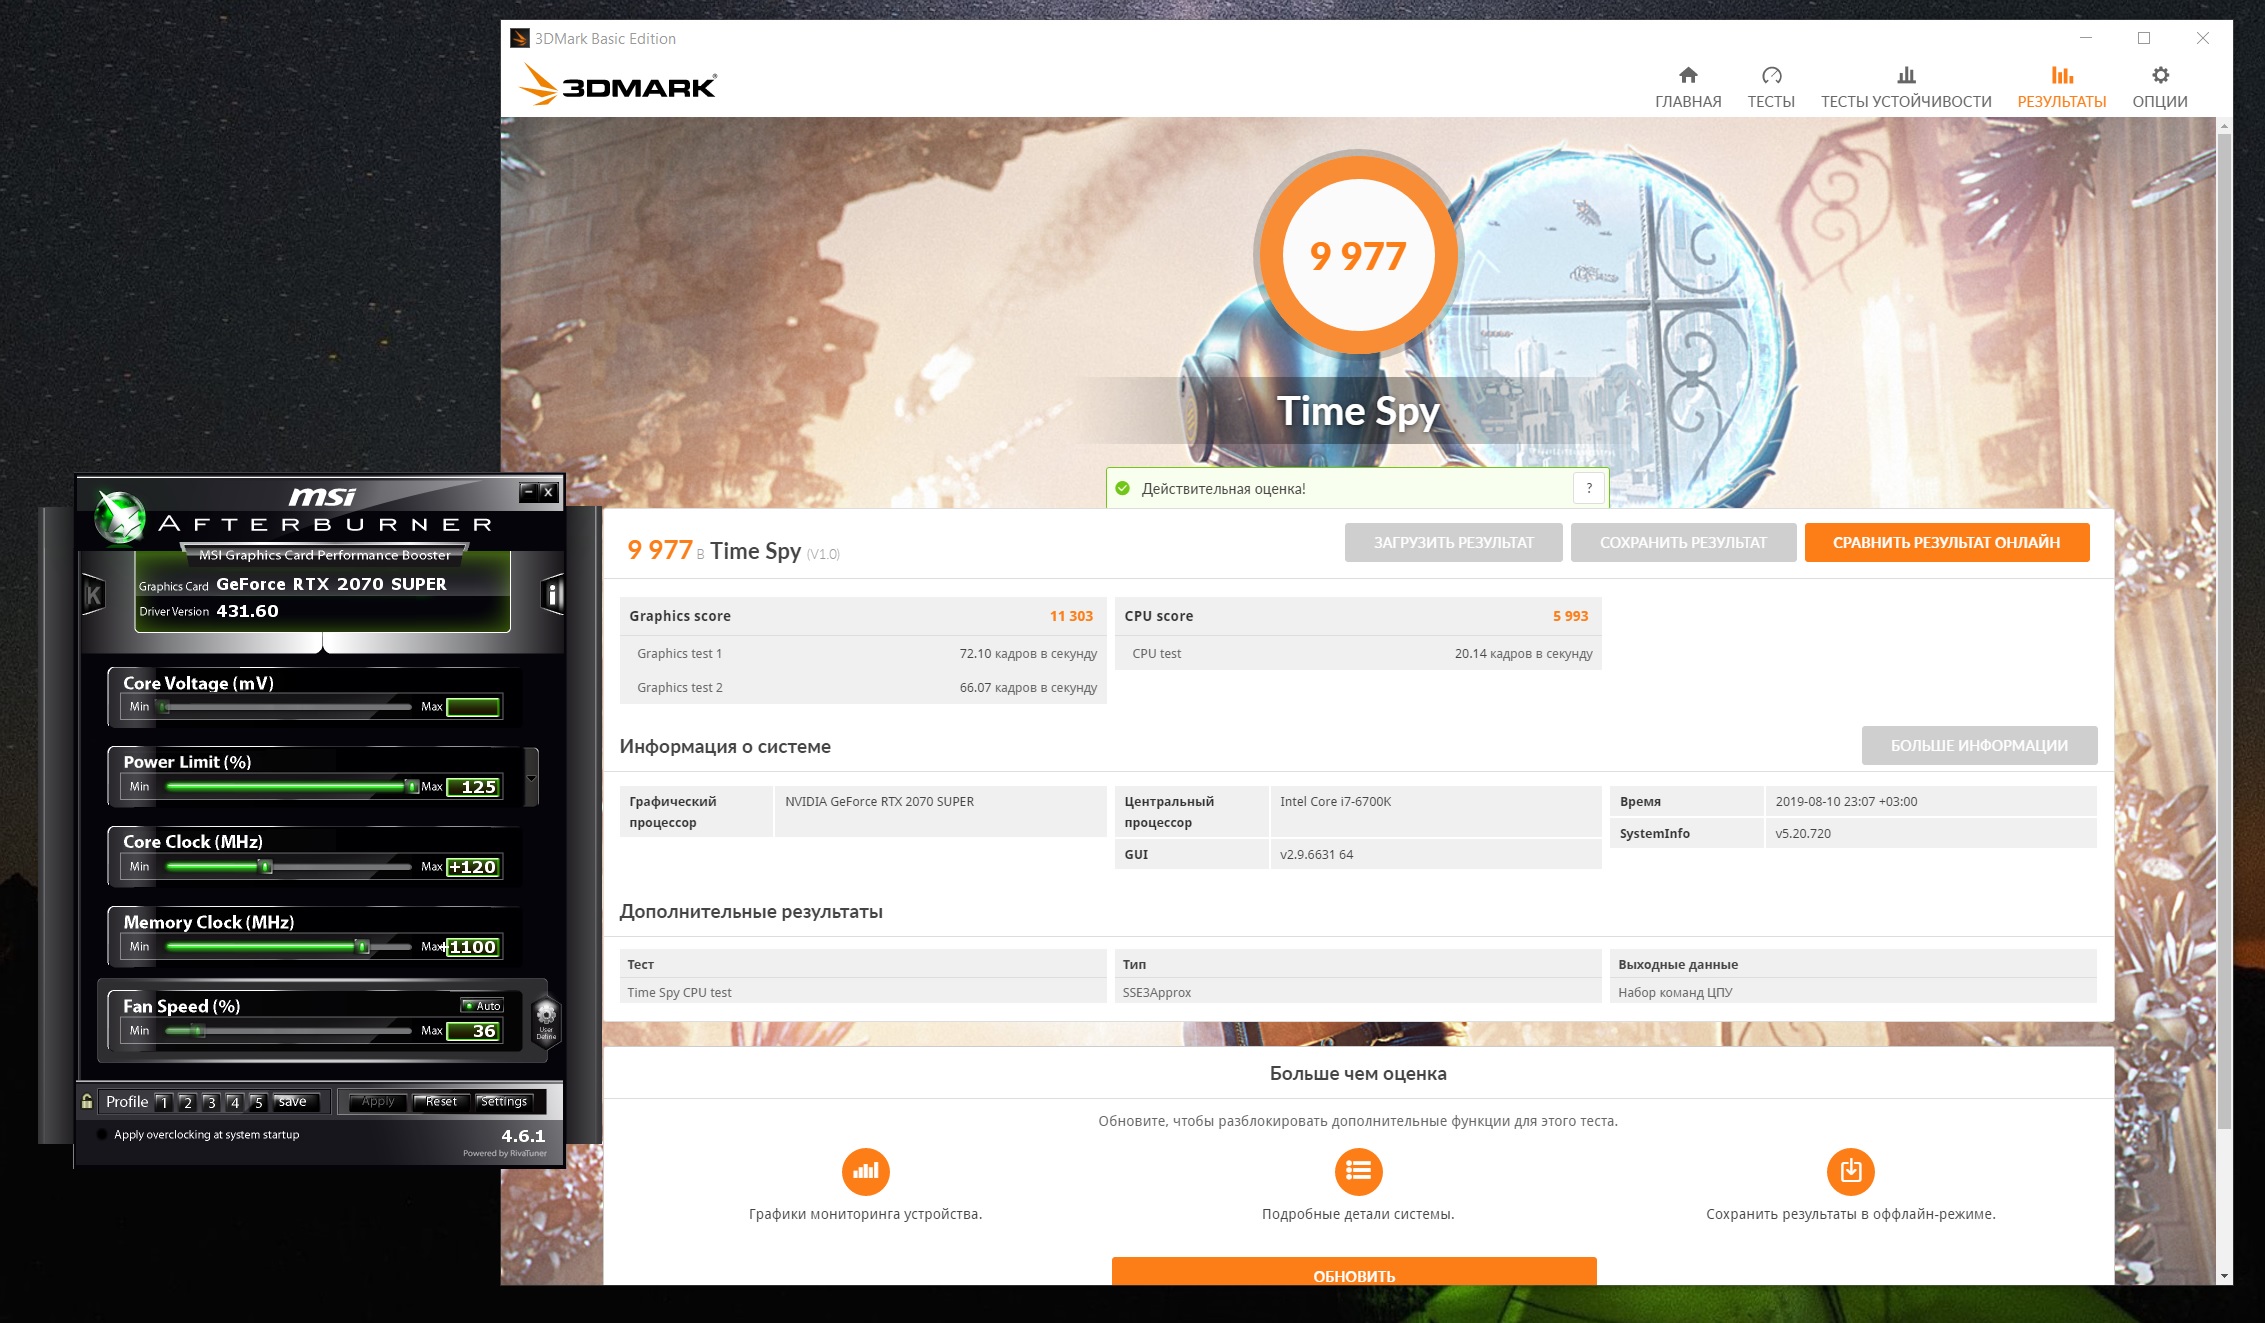The image size is (2265, 1323).
Task: Open the Kombustor K side button
Action: click(x=93, y=596)
